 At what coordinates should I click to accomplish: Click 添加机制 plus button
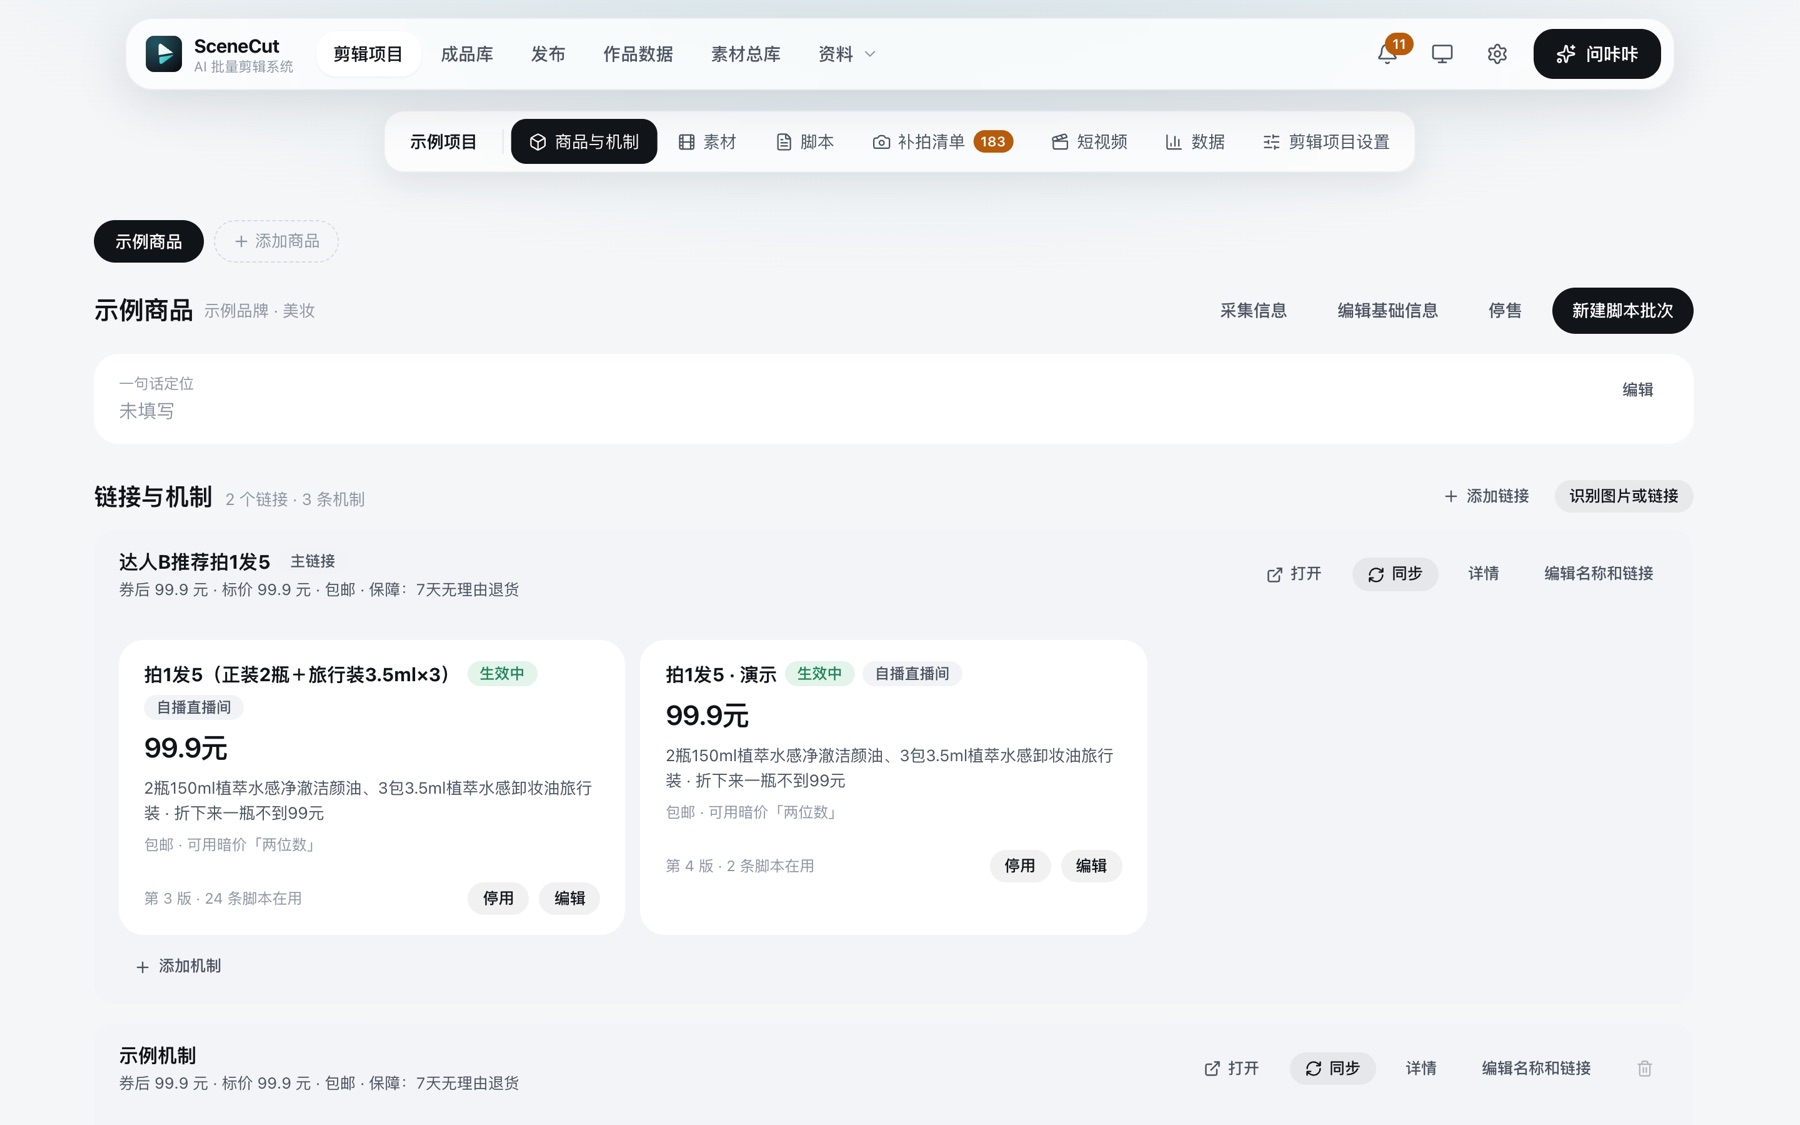tap(178, 966)
